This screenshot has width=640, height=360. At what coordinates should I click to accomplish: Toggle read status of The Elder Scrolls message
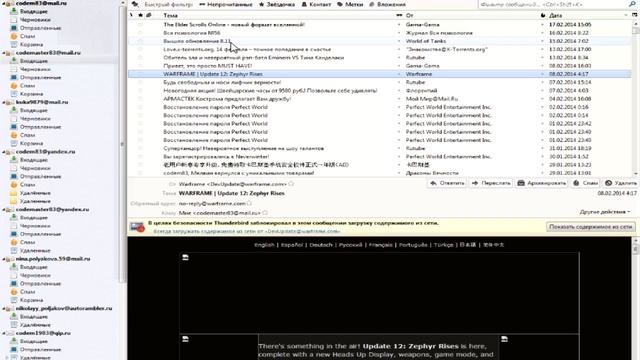399,24
